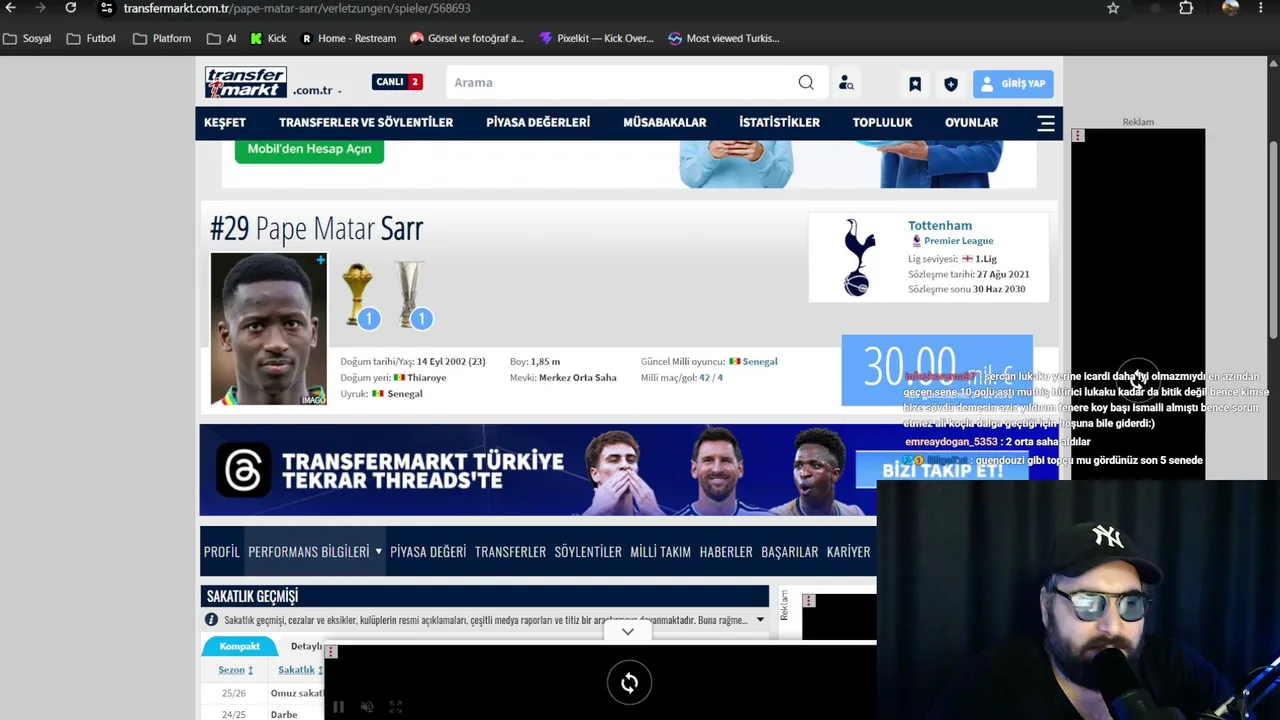Screen dimensions: 1280x720
Task: Click the Threads logo in banner
Action: [242, 470]
